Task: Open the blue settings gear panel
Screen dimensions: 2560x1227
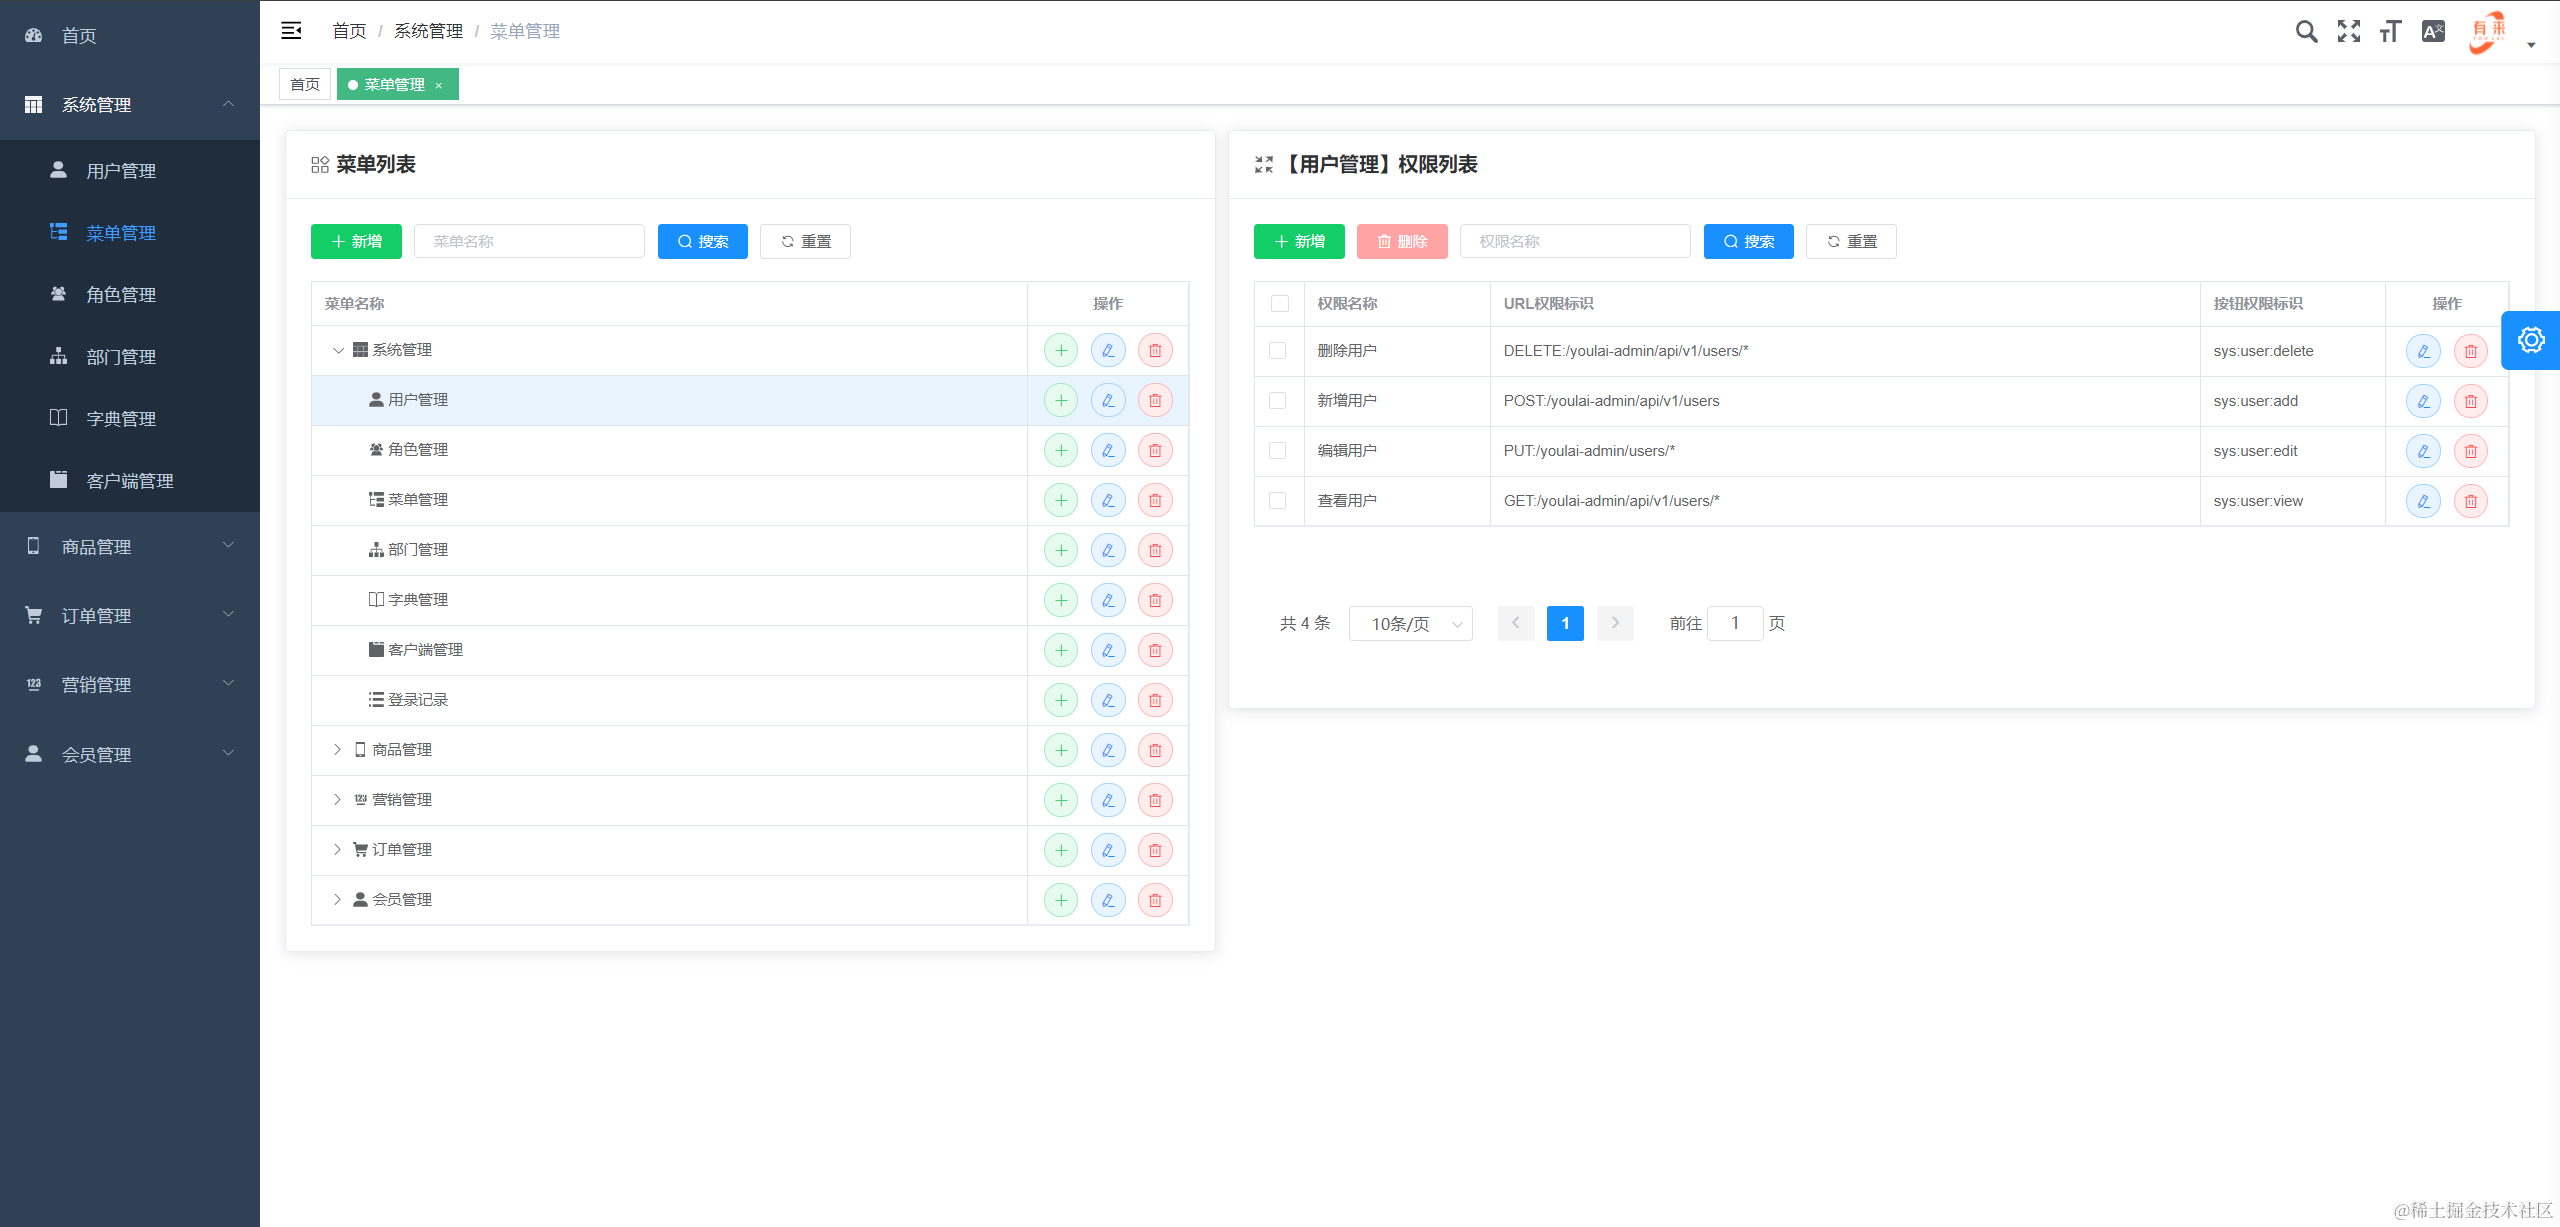Action: coord(2531,340)
